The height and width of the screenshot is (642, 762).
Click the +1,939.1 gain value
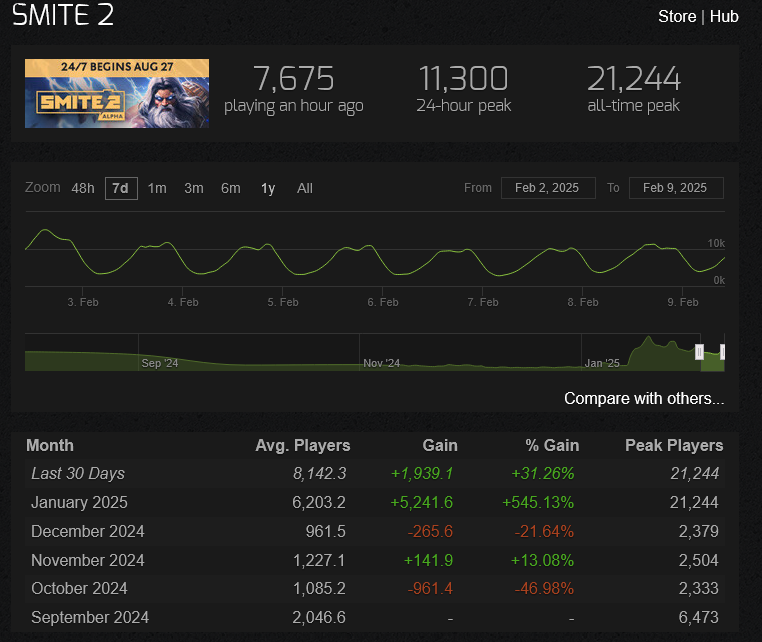pyautogui.click(x=422, y=473)
